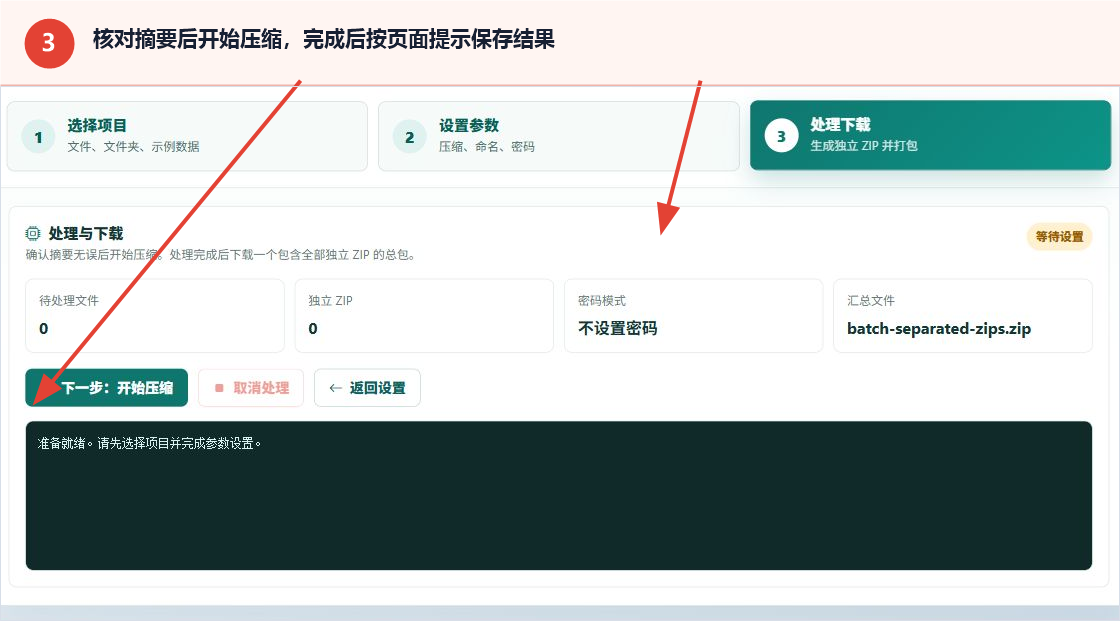Open step 1 选择项目 tab
The image size is (1120, 621).
187,136
